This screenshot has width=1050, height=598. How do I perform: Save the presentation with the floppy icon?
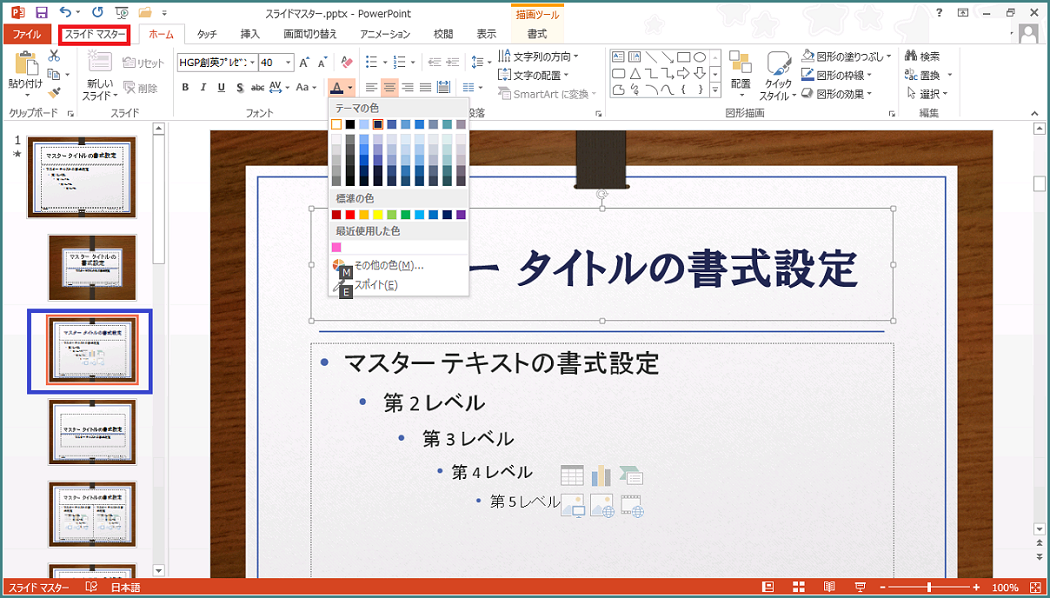(42, 13)
